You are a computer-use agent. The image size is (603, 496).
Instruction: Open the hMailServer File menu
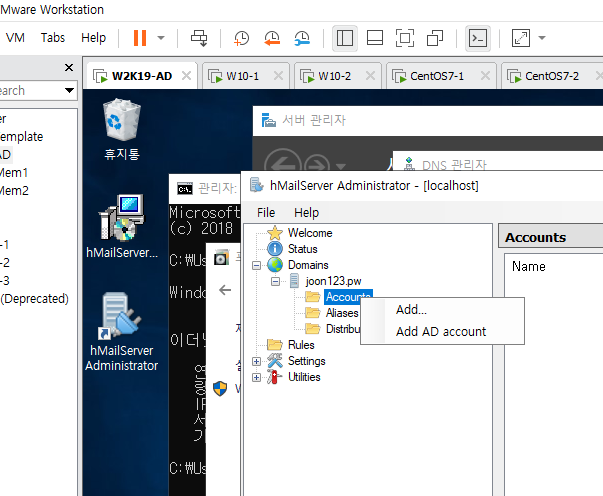click(266, 213)
